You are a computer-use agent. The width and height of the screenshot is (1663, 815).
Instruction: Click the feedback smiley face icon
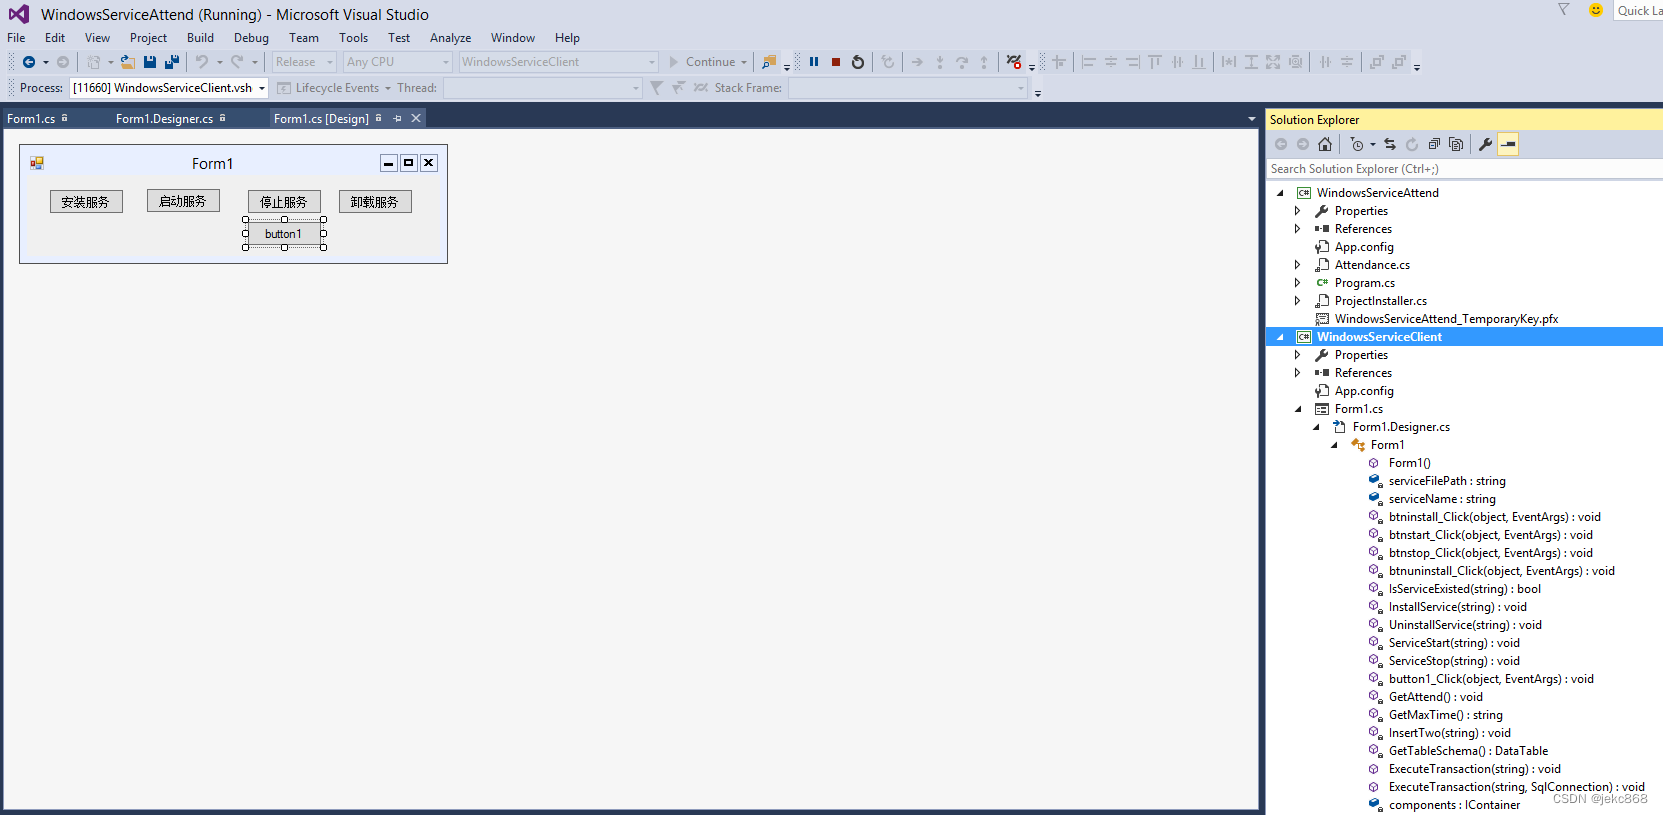[x=1596, y=10]
